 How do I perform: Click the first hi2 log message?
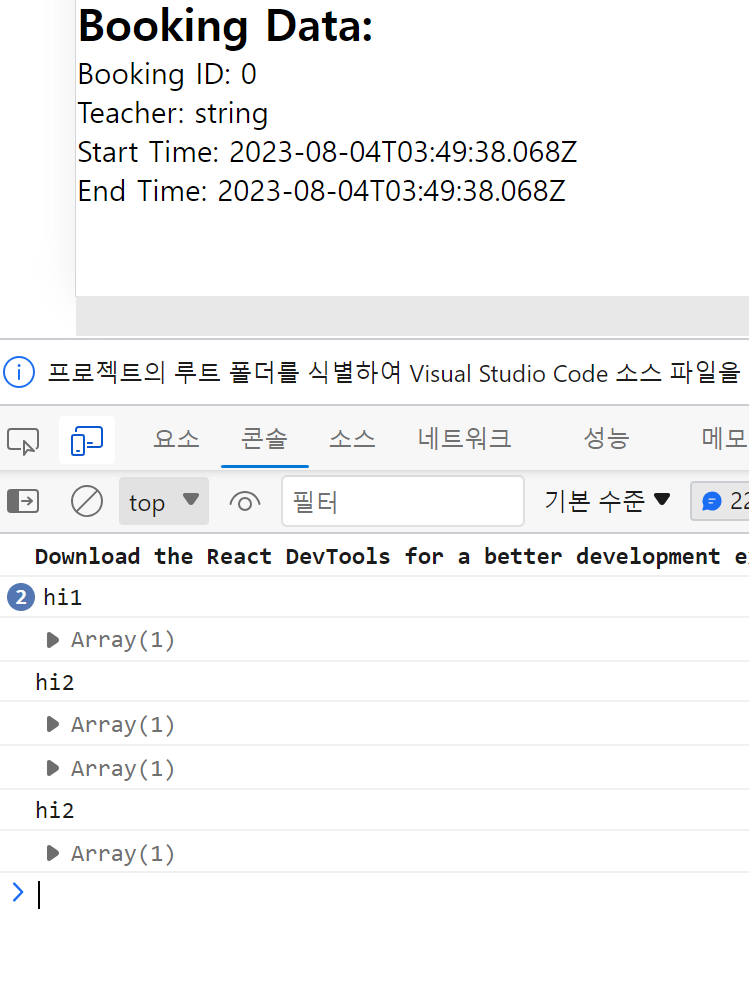pos(55,683)
